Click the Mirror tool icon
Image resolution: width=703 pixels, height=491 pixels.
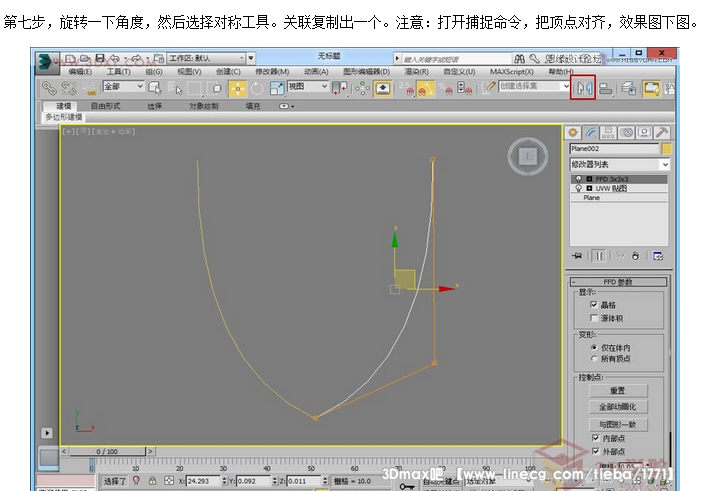tap(583, 87)
